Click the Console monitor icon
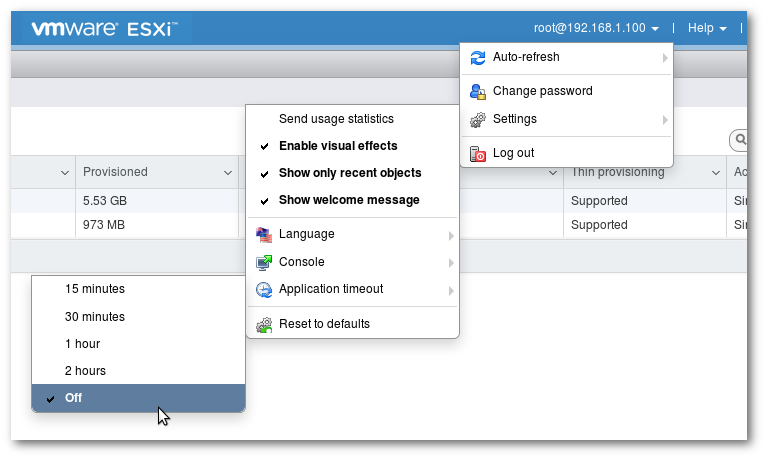766x459 pixels. 264,262
